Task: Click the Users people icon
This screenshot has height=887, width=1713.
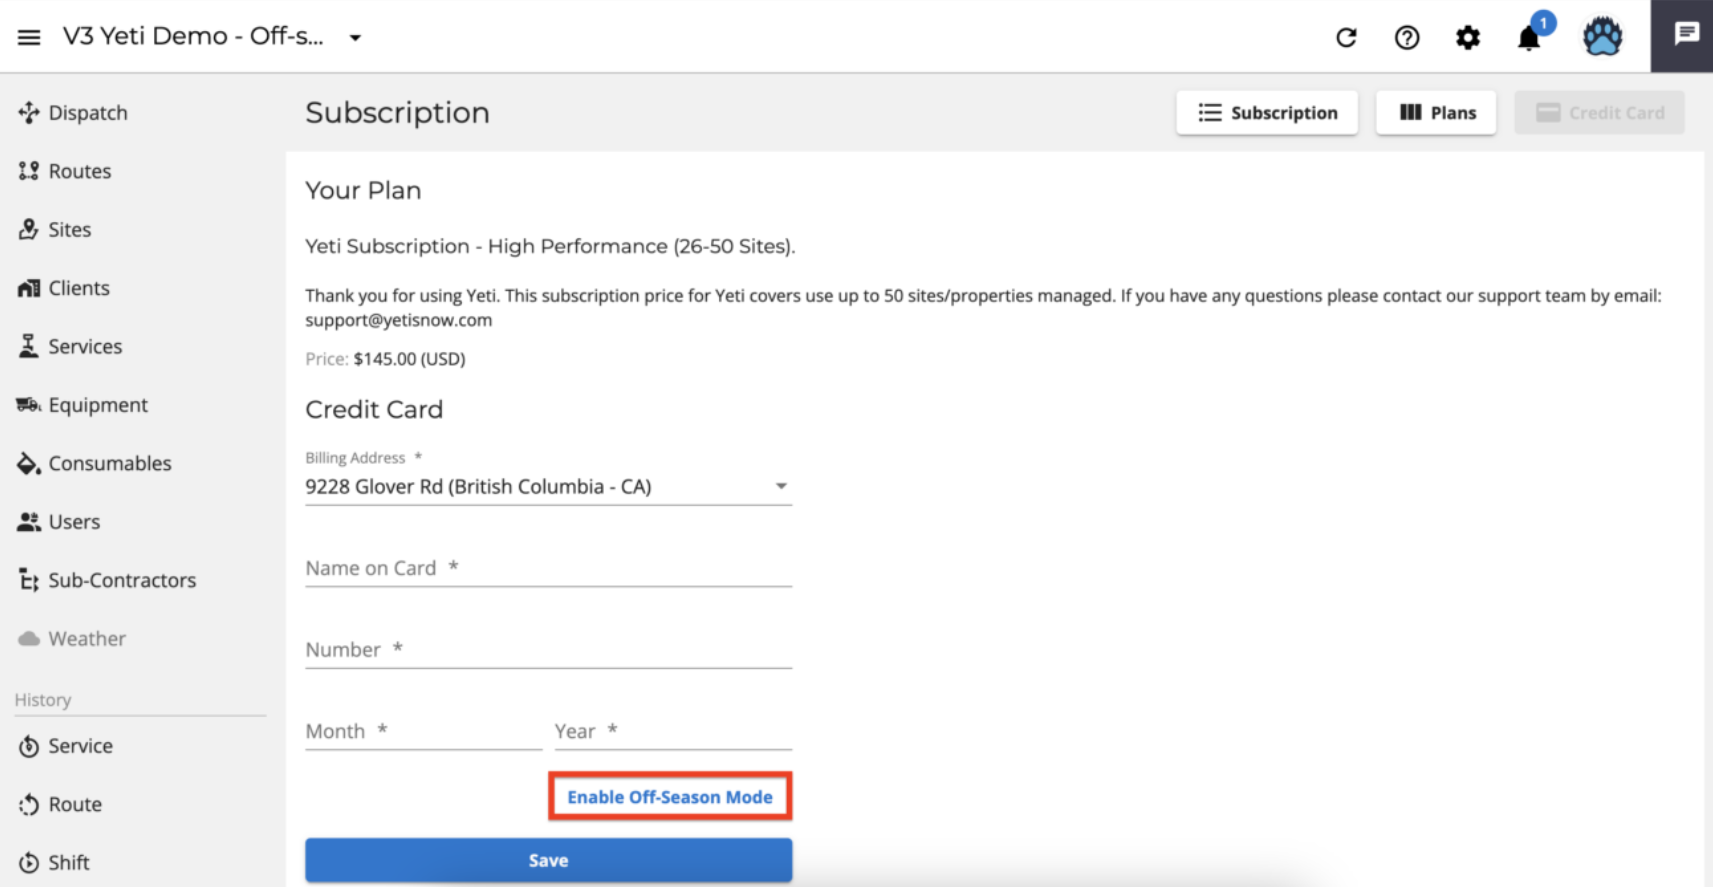Action: (28, 522)
